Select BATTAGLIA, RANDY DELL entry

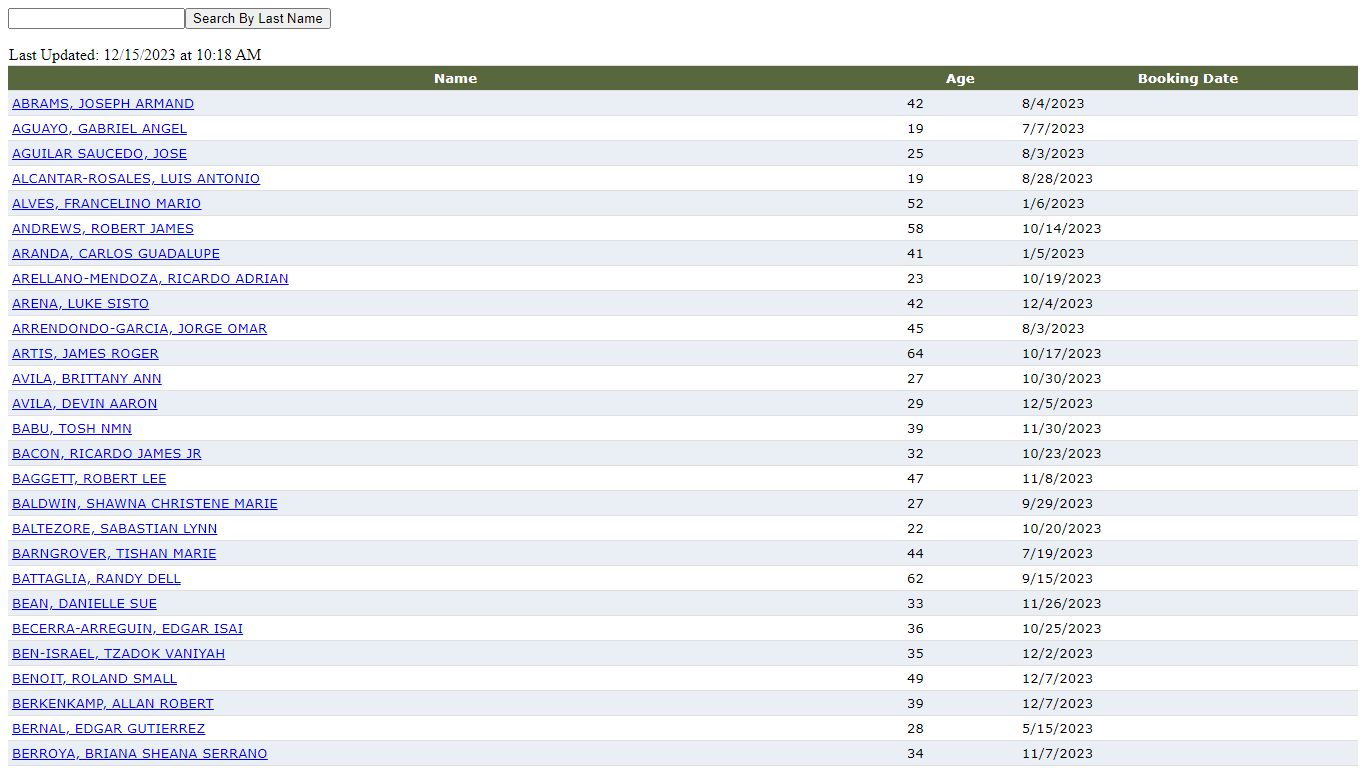[x=96, y=579]
